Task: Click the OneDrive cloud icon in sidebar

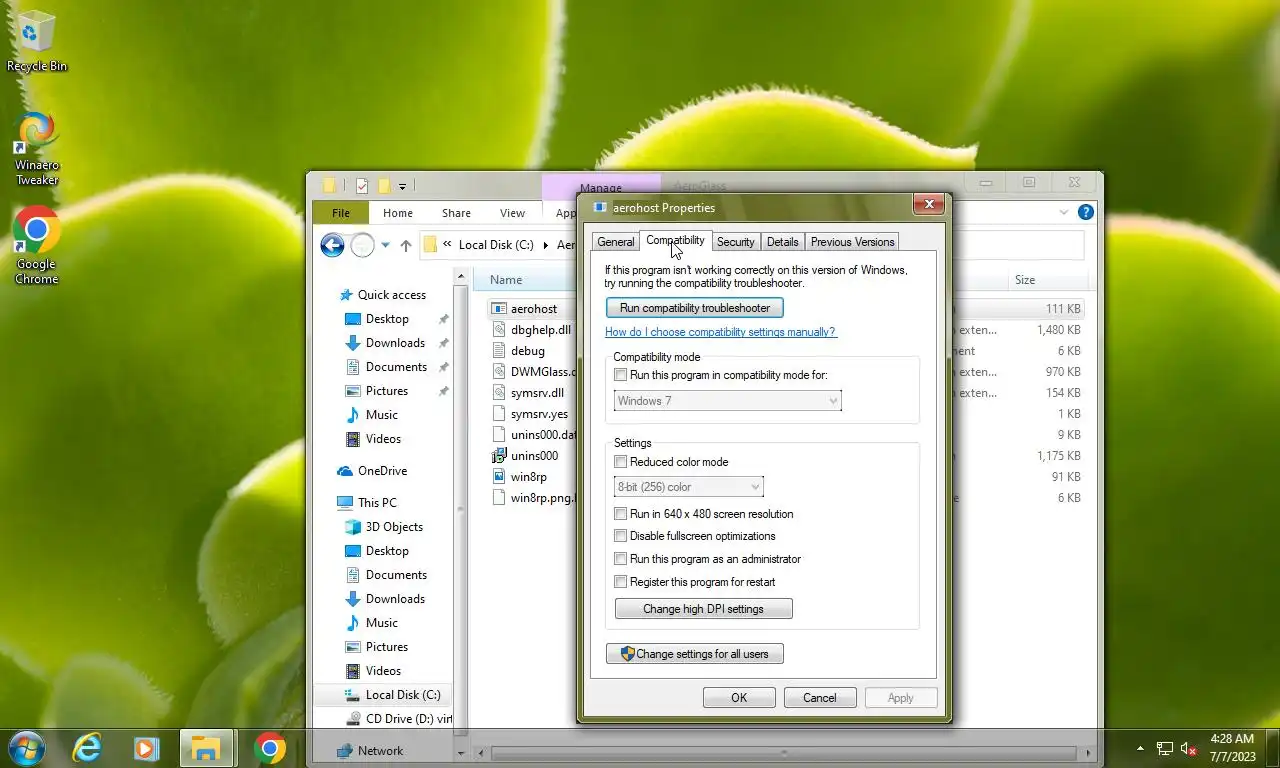Action: click(x=345, y=471)
